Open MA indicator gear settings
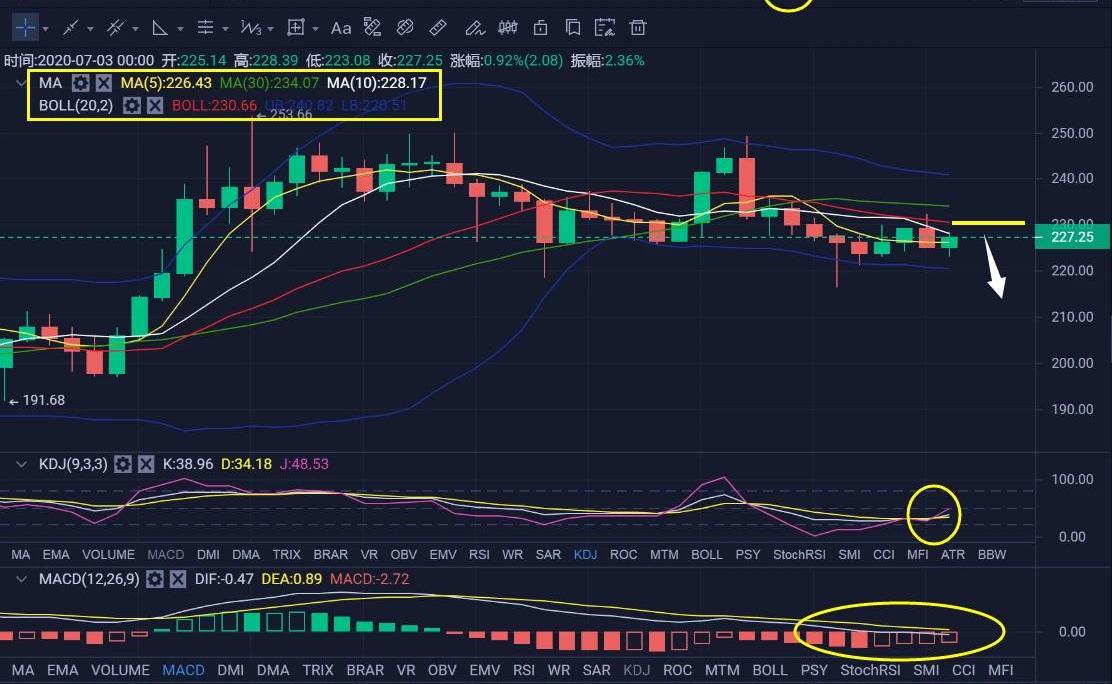The height and width of the screenshot is (684, 1112). tap(81, 83)
